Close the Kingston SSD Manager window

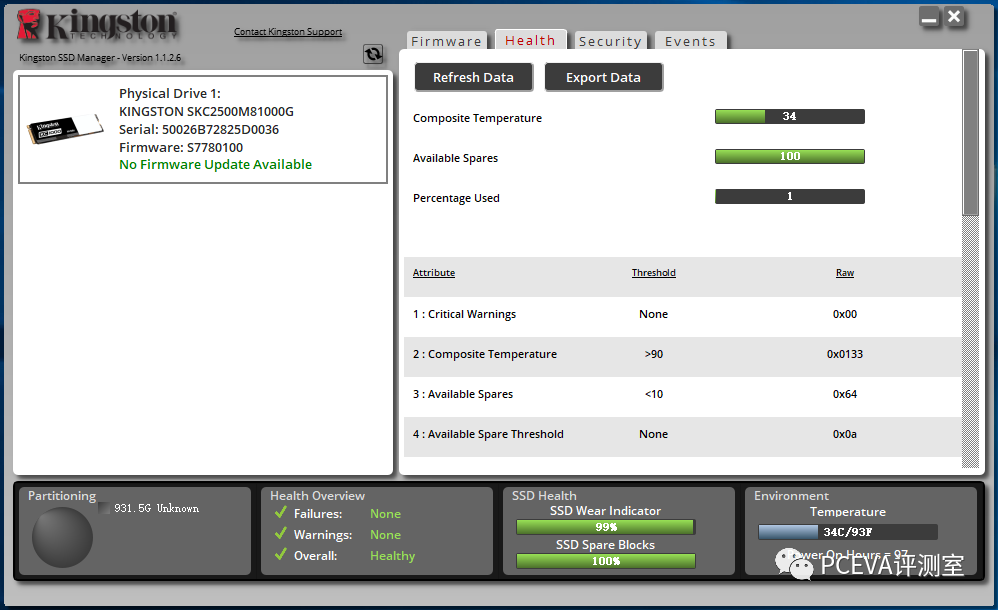coord(954,17)
